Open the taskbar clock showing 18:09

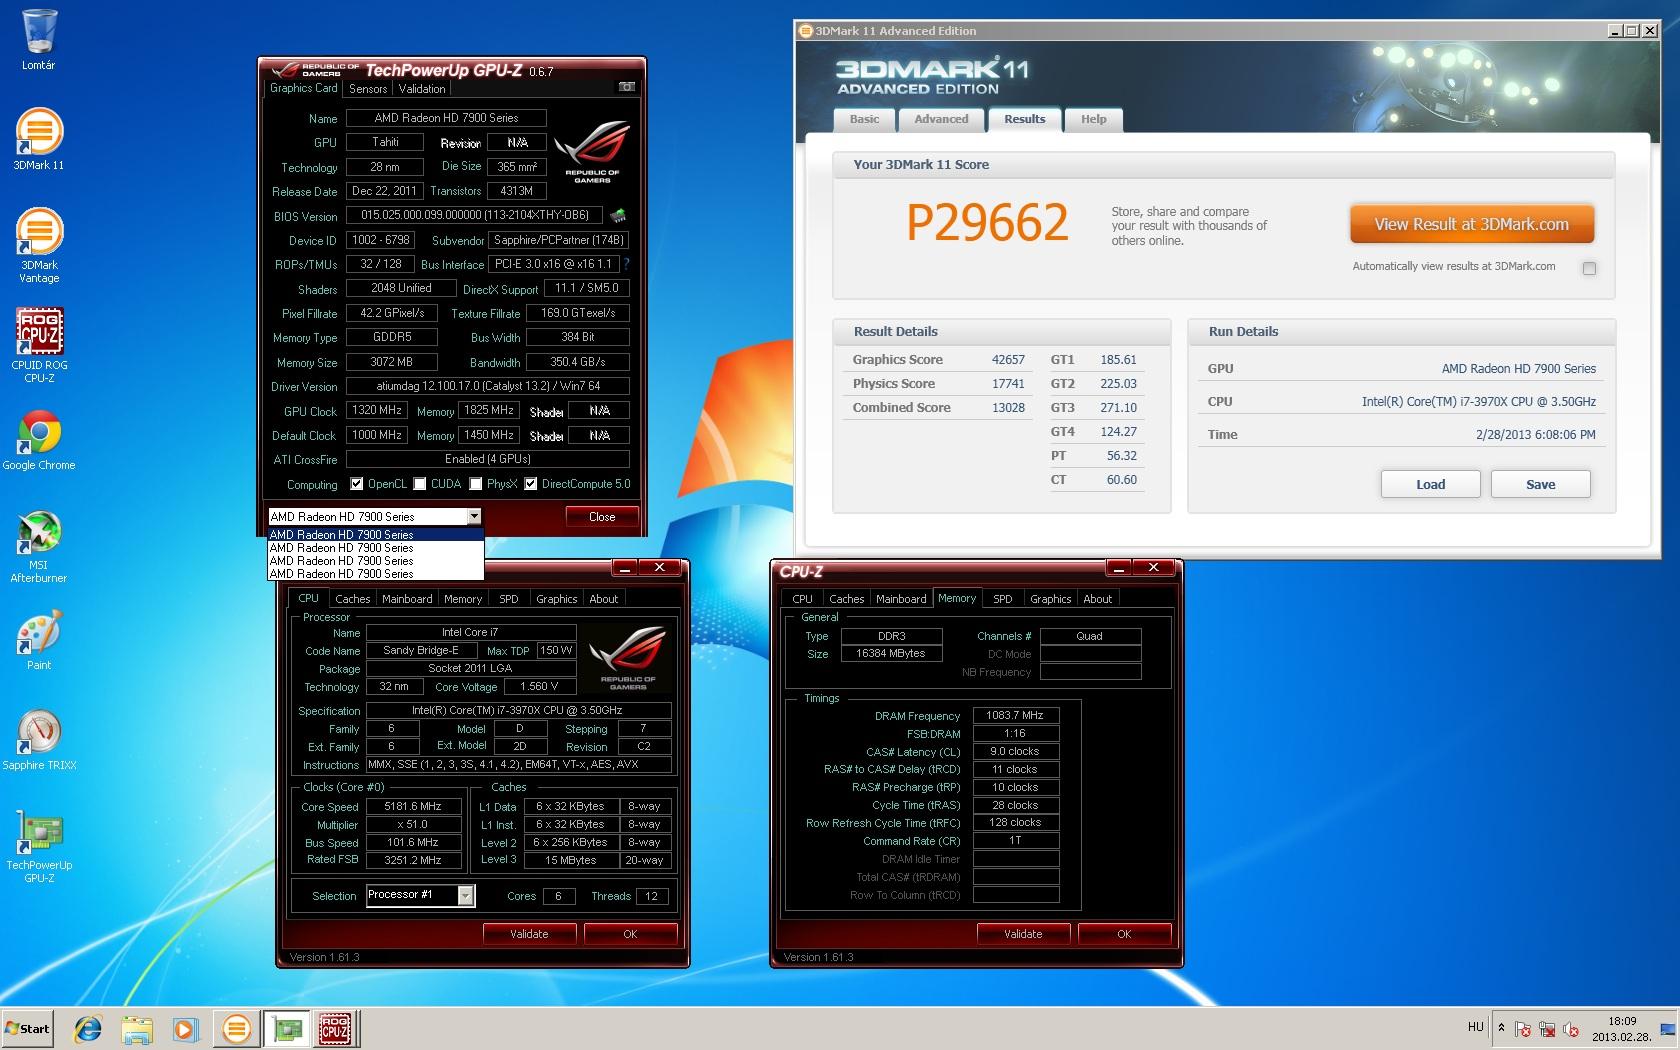(x=1622, y=1029)
